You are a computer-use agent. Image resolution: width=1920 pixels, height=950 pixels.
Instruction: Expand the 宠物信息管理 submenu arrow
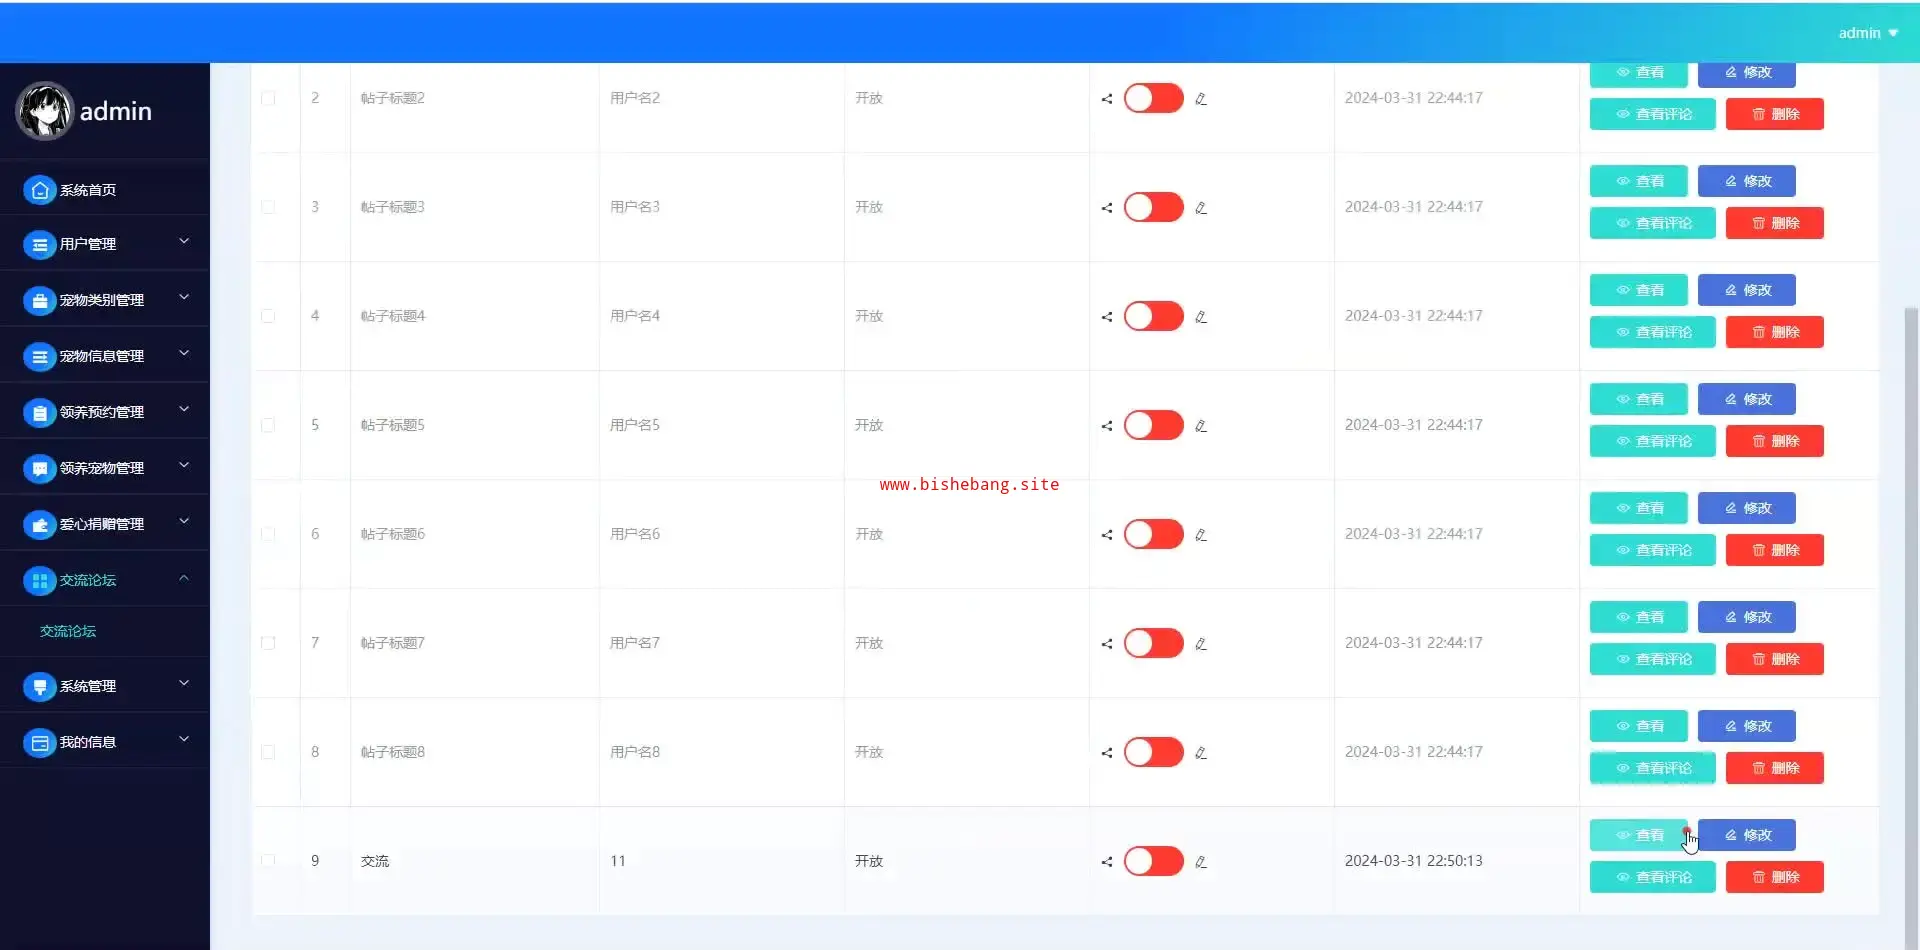point(184,353)
